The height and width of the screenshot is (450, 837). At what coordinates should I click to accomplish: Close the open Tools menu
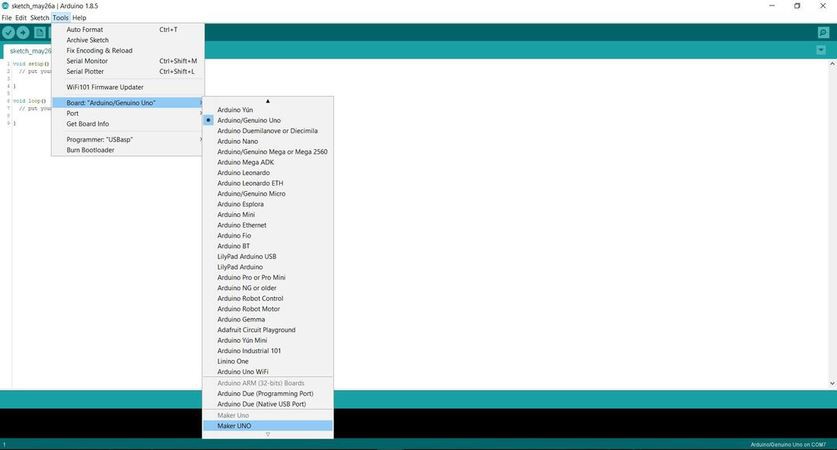pos(60,18)
